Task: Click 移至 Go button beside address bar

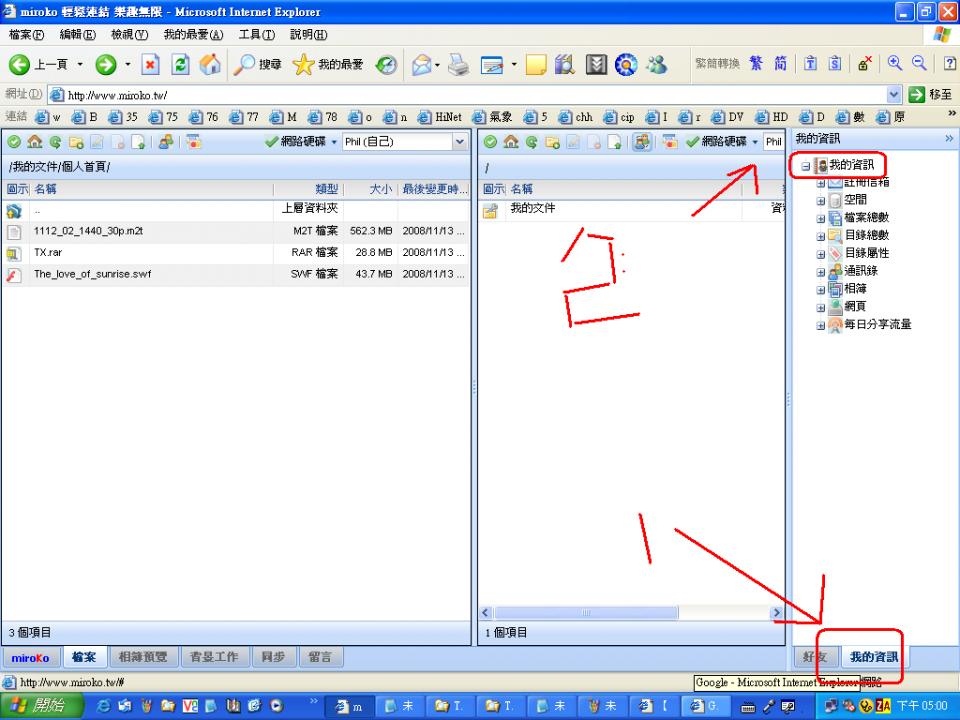Action: tap(931, 94)
